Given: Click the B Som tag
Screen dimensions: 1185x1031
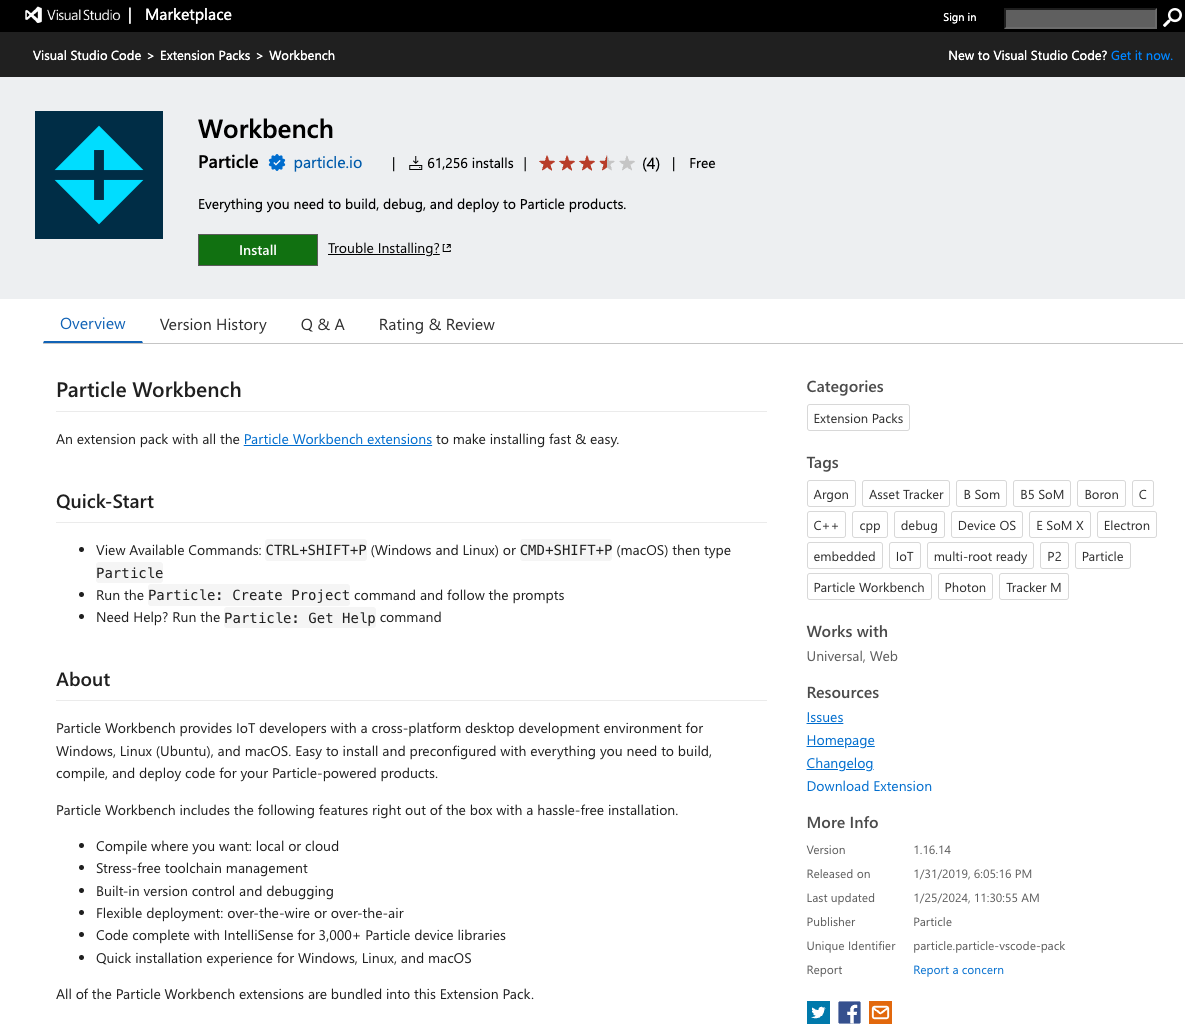Looking at the screenshot, I should [981, 494].
